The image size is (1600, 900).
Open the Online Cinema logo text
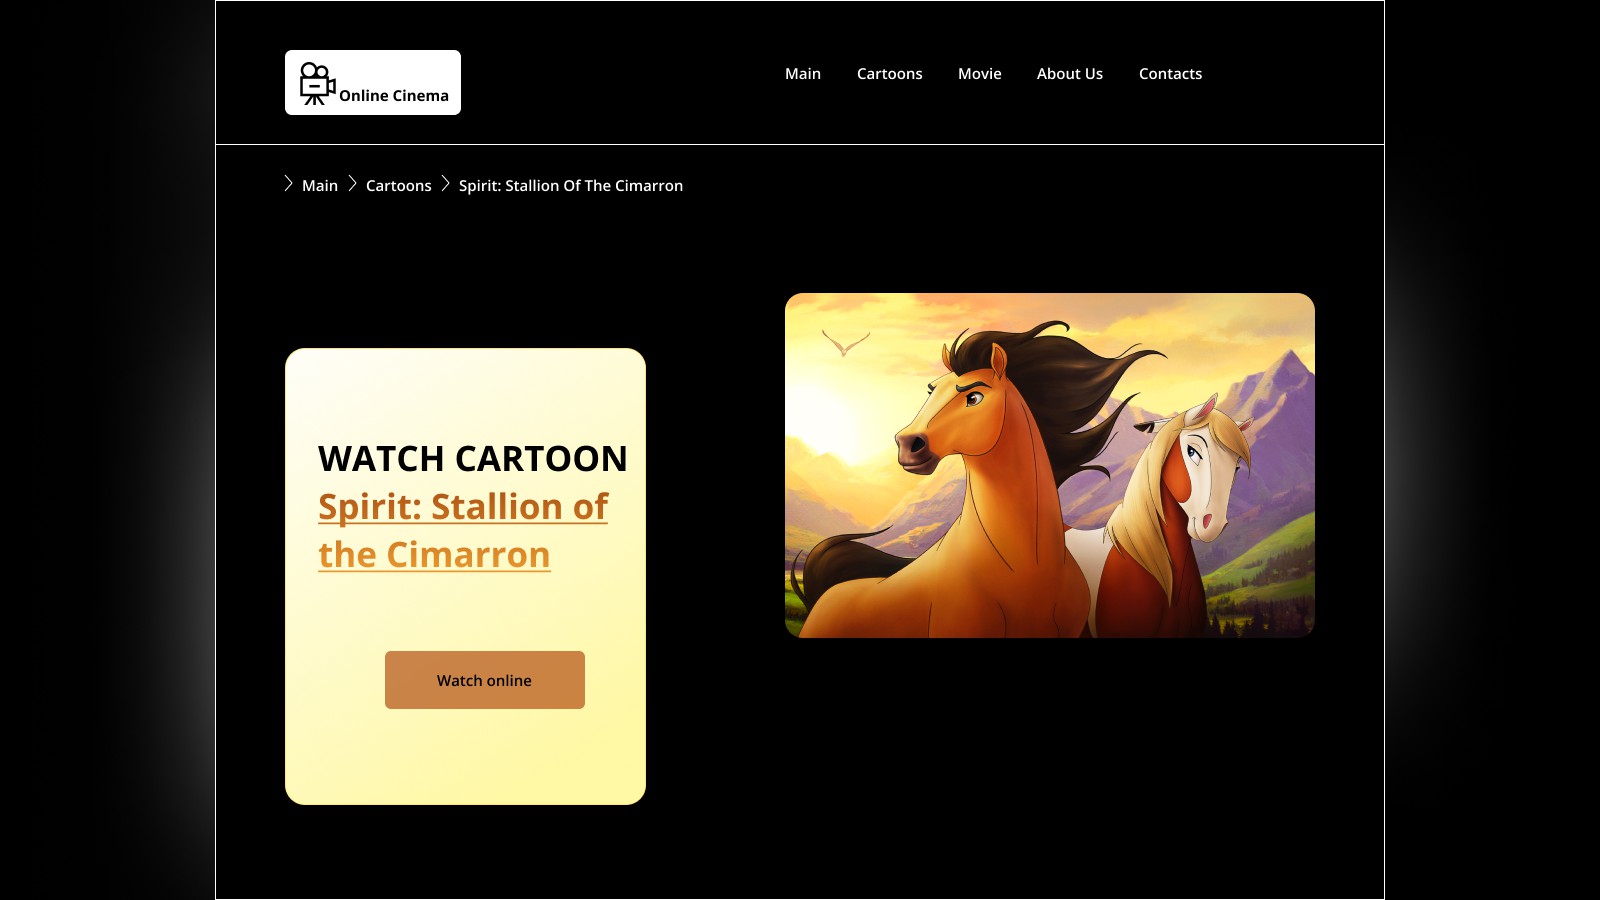coord(394,96)
